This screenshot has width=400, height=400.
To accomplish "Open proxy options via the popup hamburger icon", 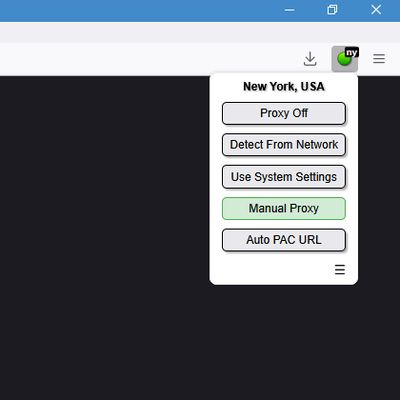I will [340, 269].
